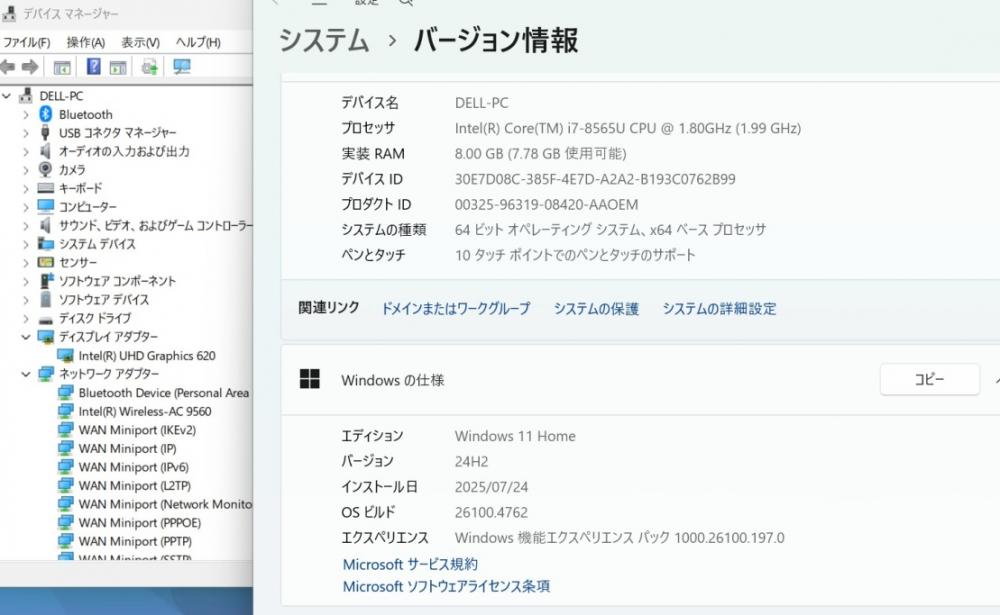1000x615 pixels.
Task: Select WAN Miniport (IPv6) in the tree
Action: tap(133, 466)
